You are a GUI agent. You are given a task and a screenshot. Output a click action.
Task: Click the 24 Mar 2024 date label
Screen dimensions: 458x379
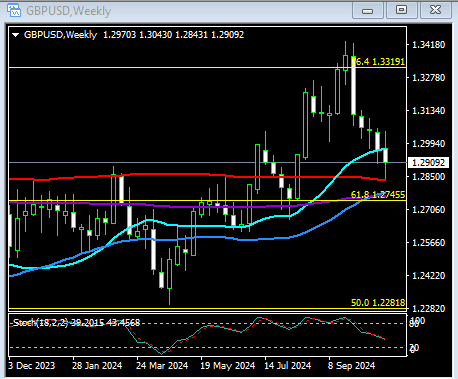click(x=162, y=366)
